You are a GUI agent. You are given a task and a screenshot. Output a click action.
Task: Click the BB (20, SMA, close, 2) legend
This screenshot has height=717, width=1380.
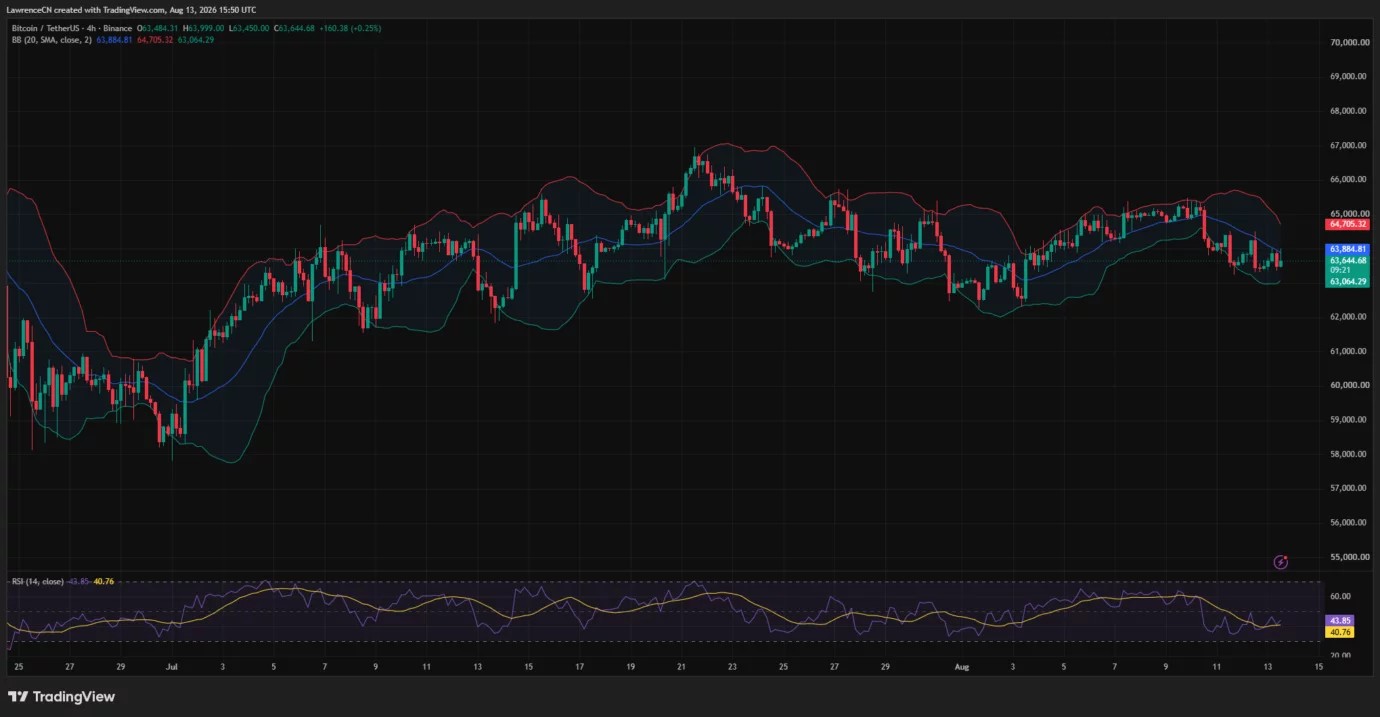[52, 40]
